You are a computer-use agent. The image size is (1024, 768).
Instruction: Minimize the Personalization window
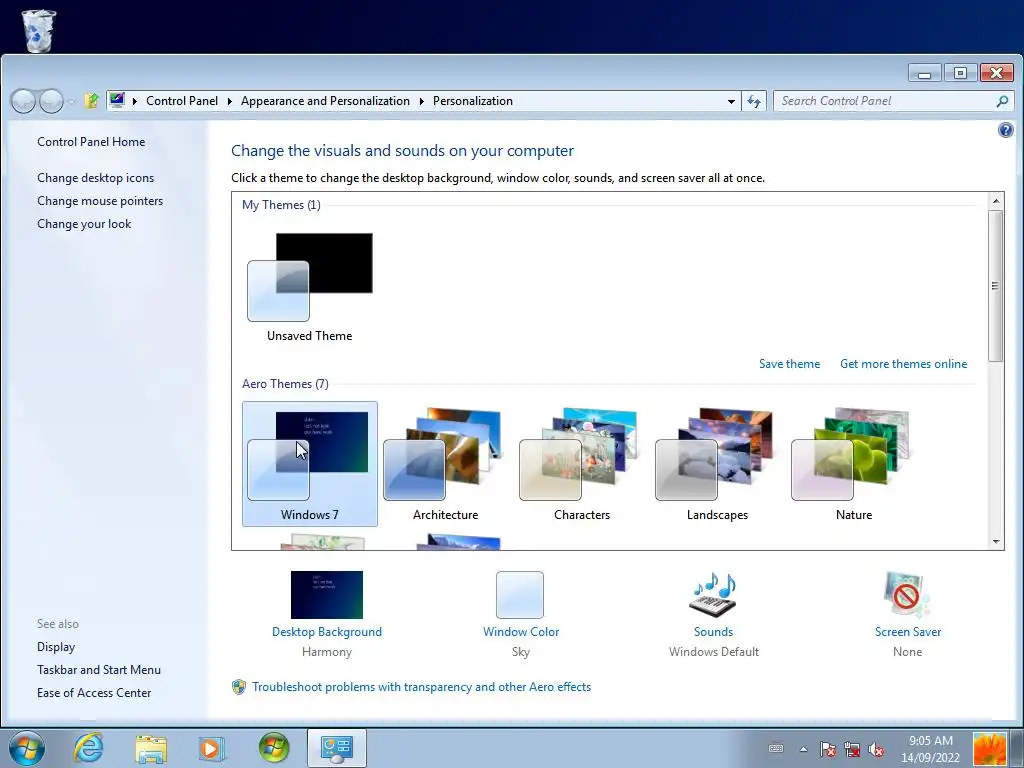coord(925,72)
